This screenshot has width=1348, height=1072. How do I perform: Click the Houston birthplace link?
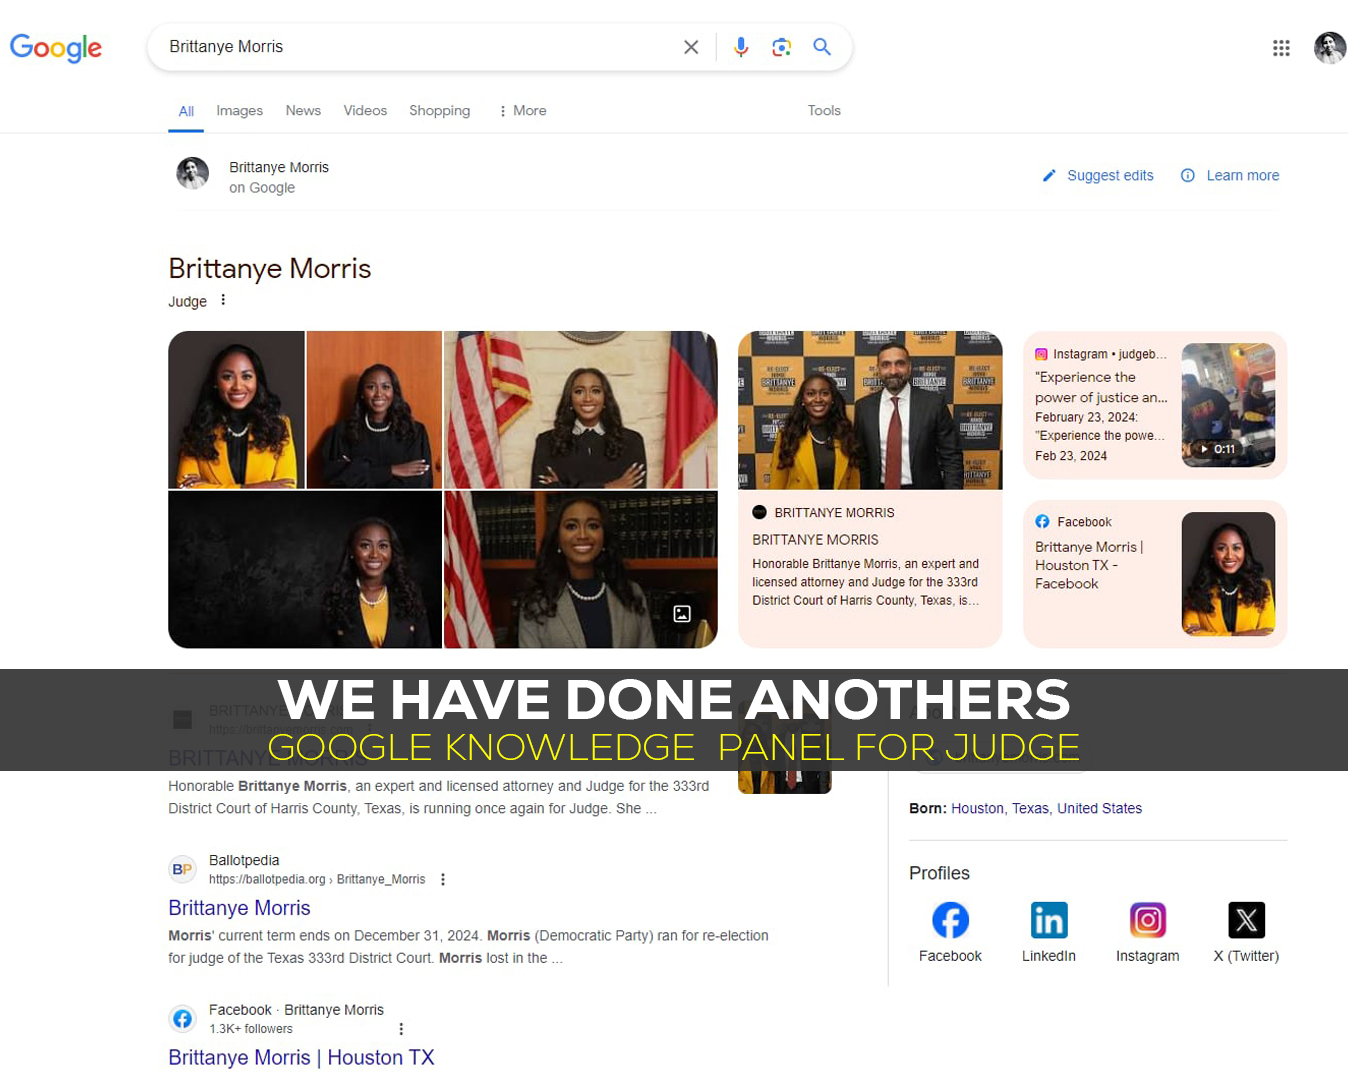point(977,809)
